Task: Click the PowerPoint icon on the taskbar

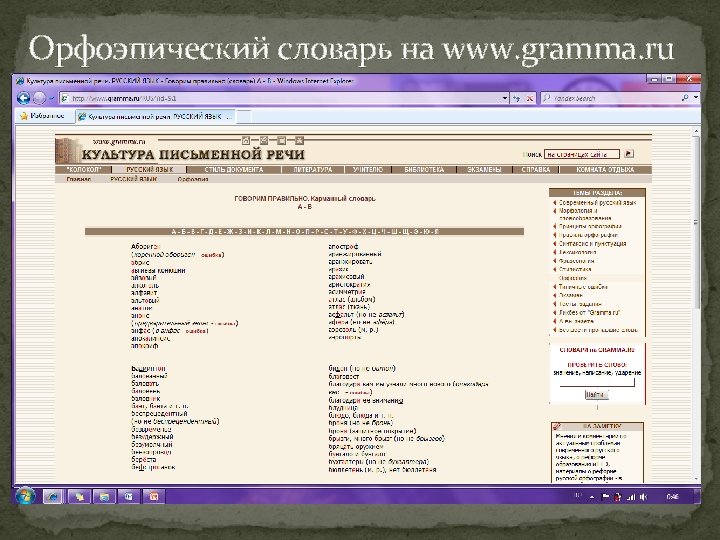Action: coord(154,496)
